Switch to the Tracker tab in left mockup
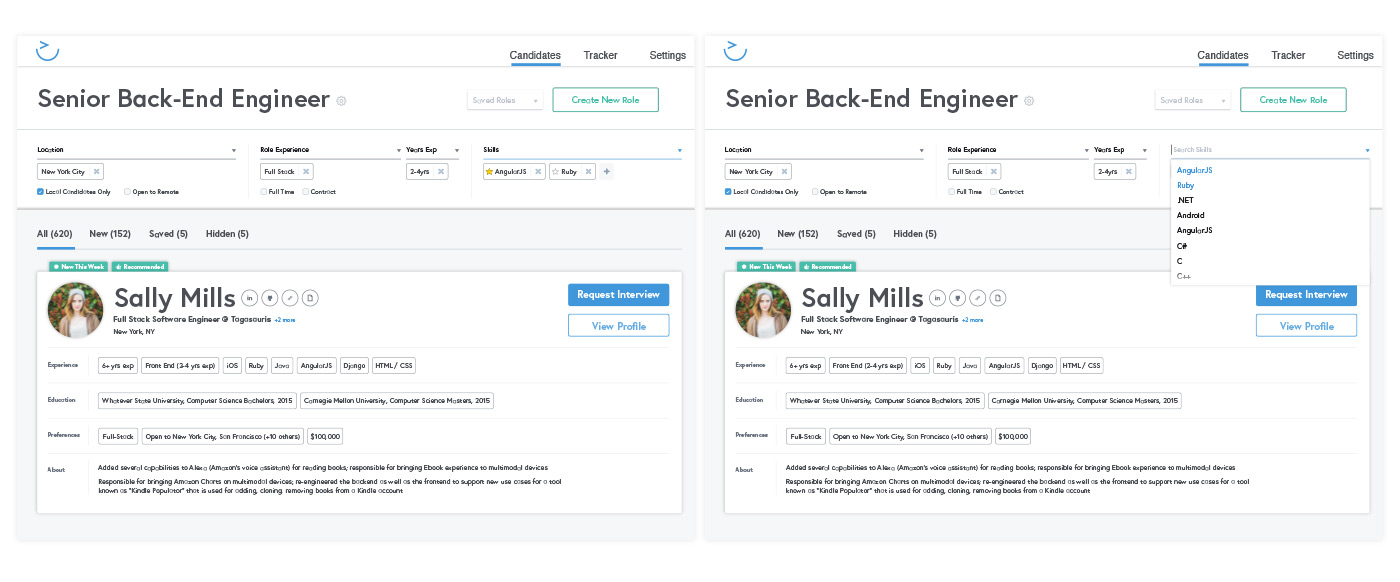Screen dimensions: 1400x582 (x=600, y=56)
